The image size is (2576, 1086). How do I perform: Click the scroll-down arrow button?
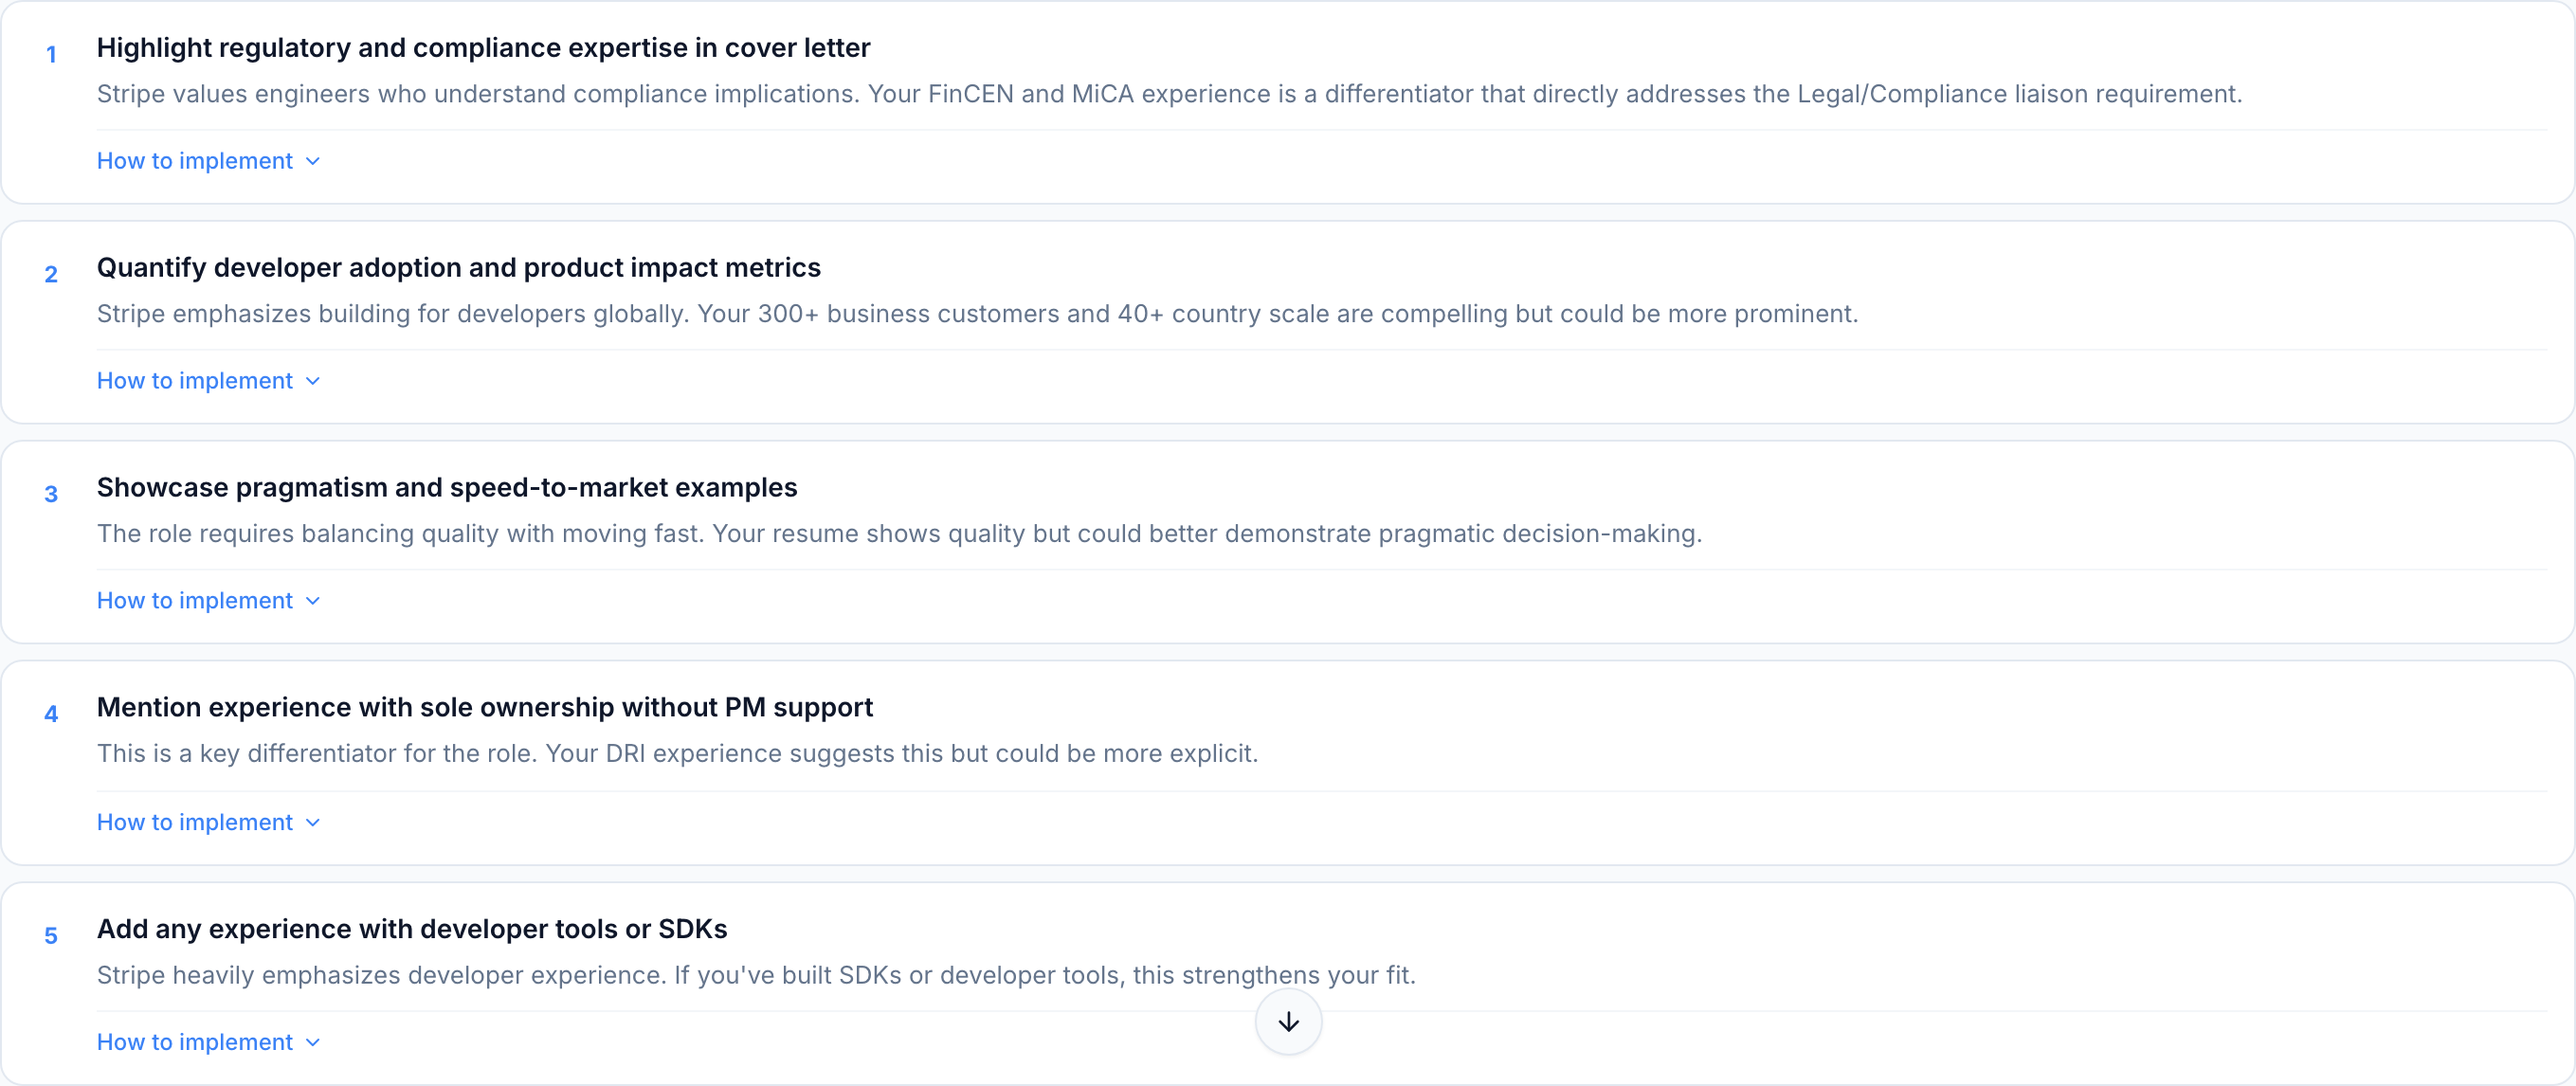[x=1288, y=1021]
